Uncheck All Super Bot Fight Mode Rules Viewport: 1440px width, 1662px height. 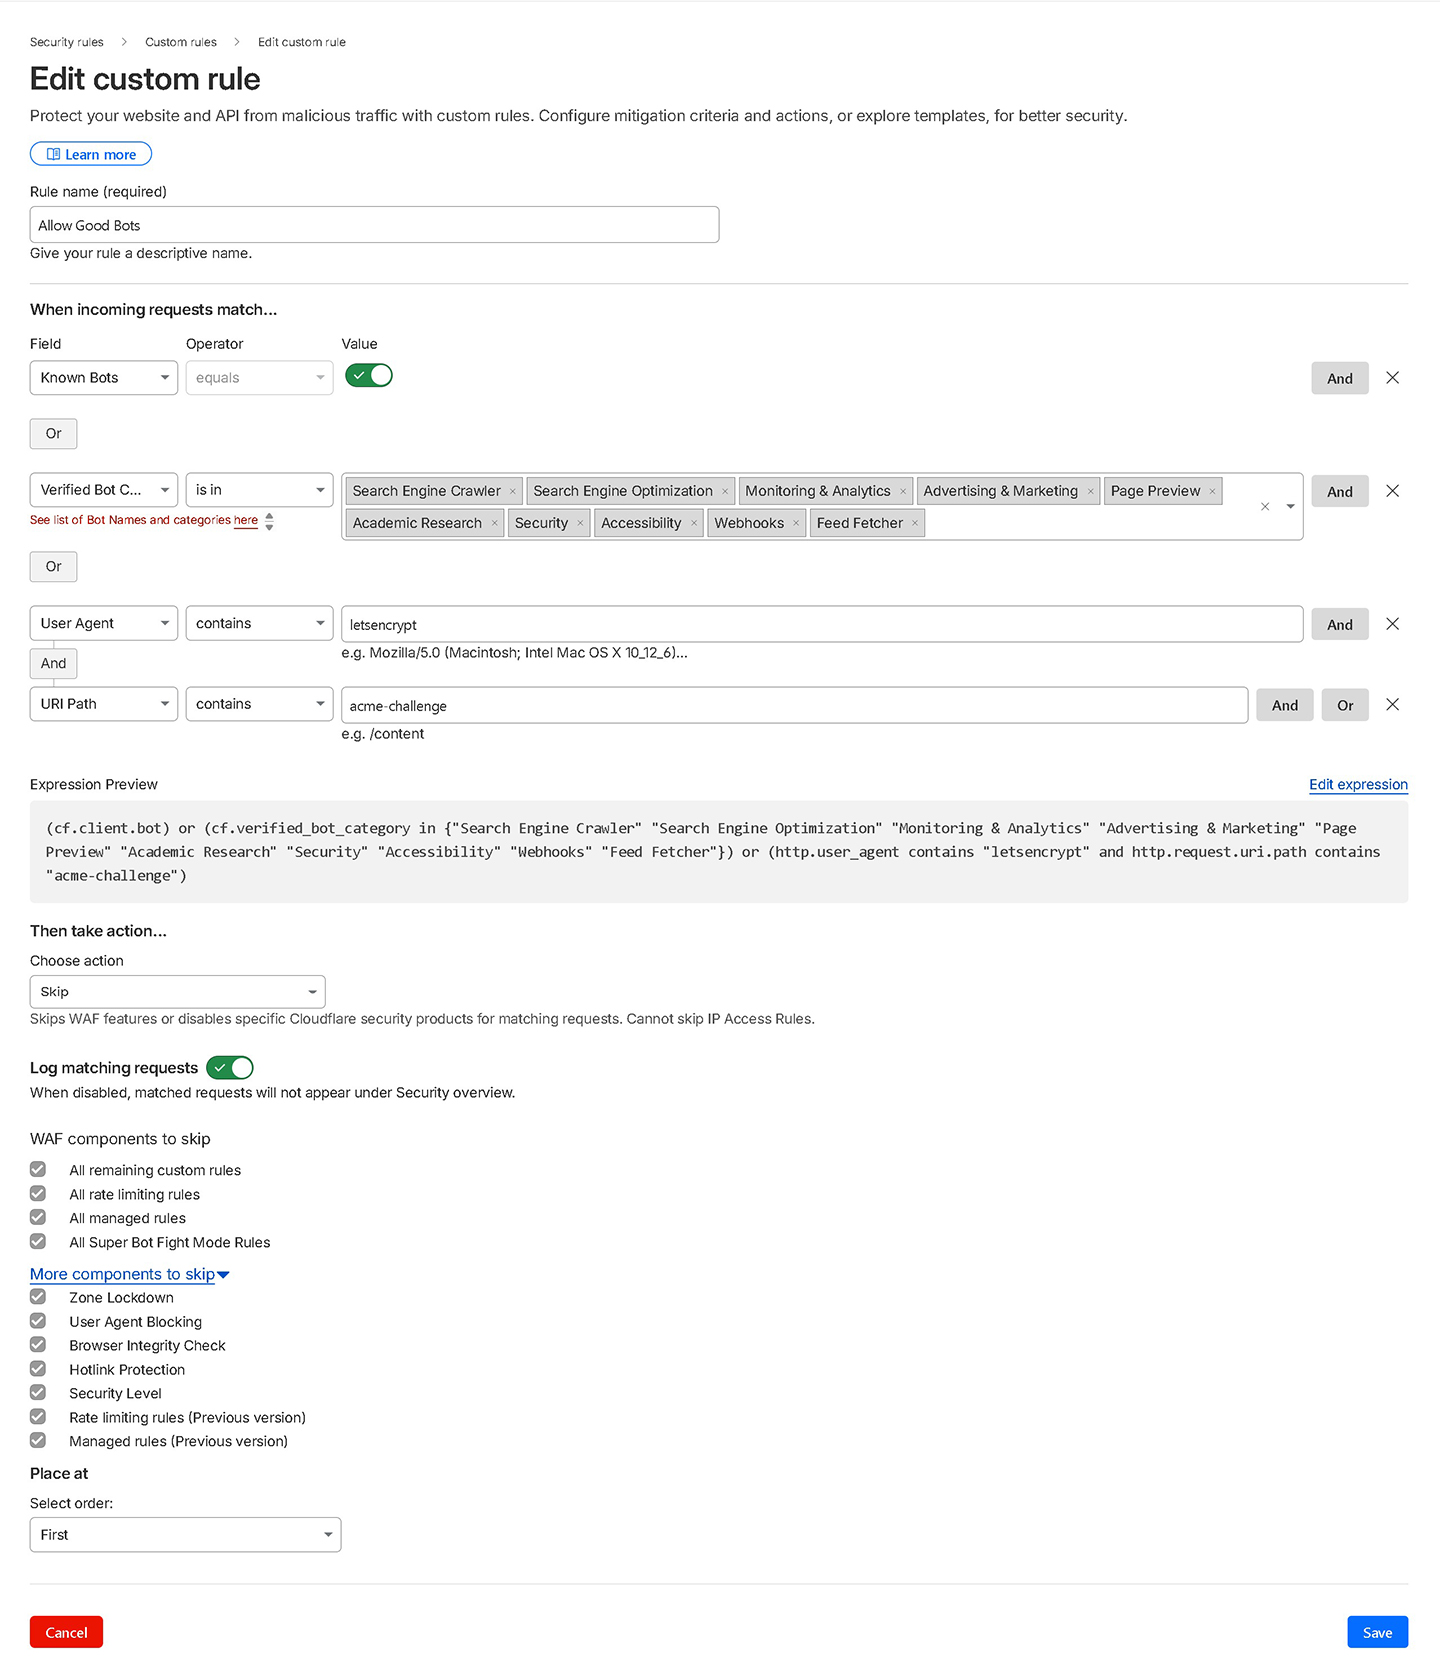pos(38,1242)
